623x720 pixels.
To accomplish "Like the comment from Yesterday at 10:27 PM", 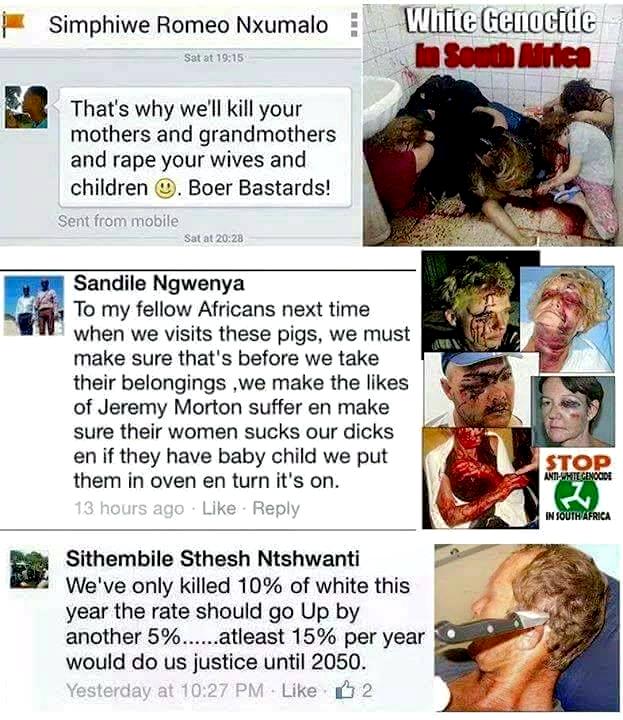I will click(x=299, y=691).
